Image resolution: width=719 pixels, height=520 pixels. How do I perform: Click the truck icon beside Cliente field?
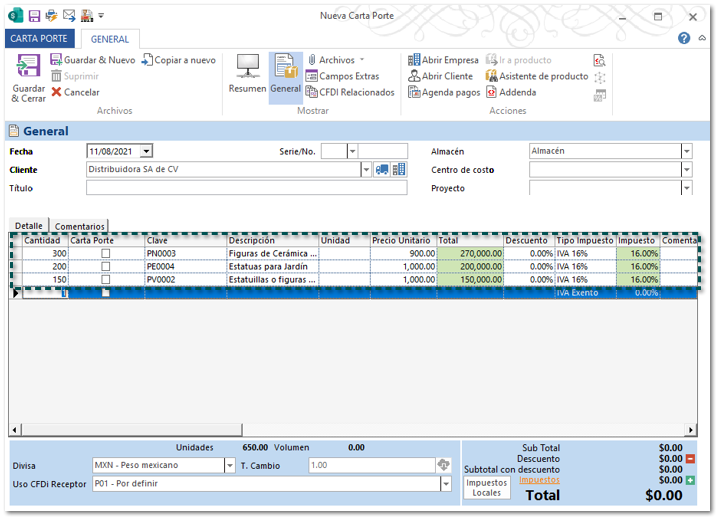click(x=382, y=170)
